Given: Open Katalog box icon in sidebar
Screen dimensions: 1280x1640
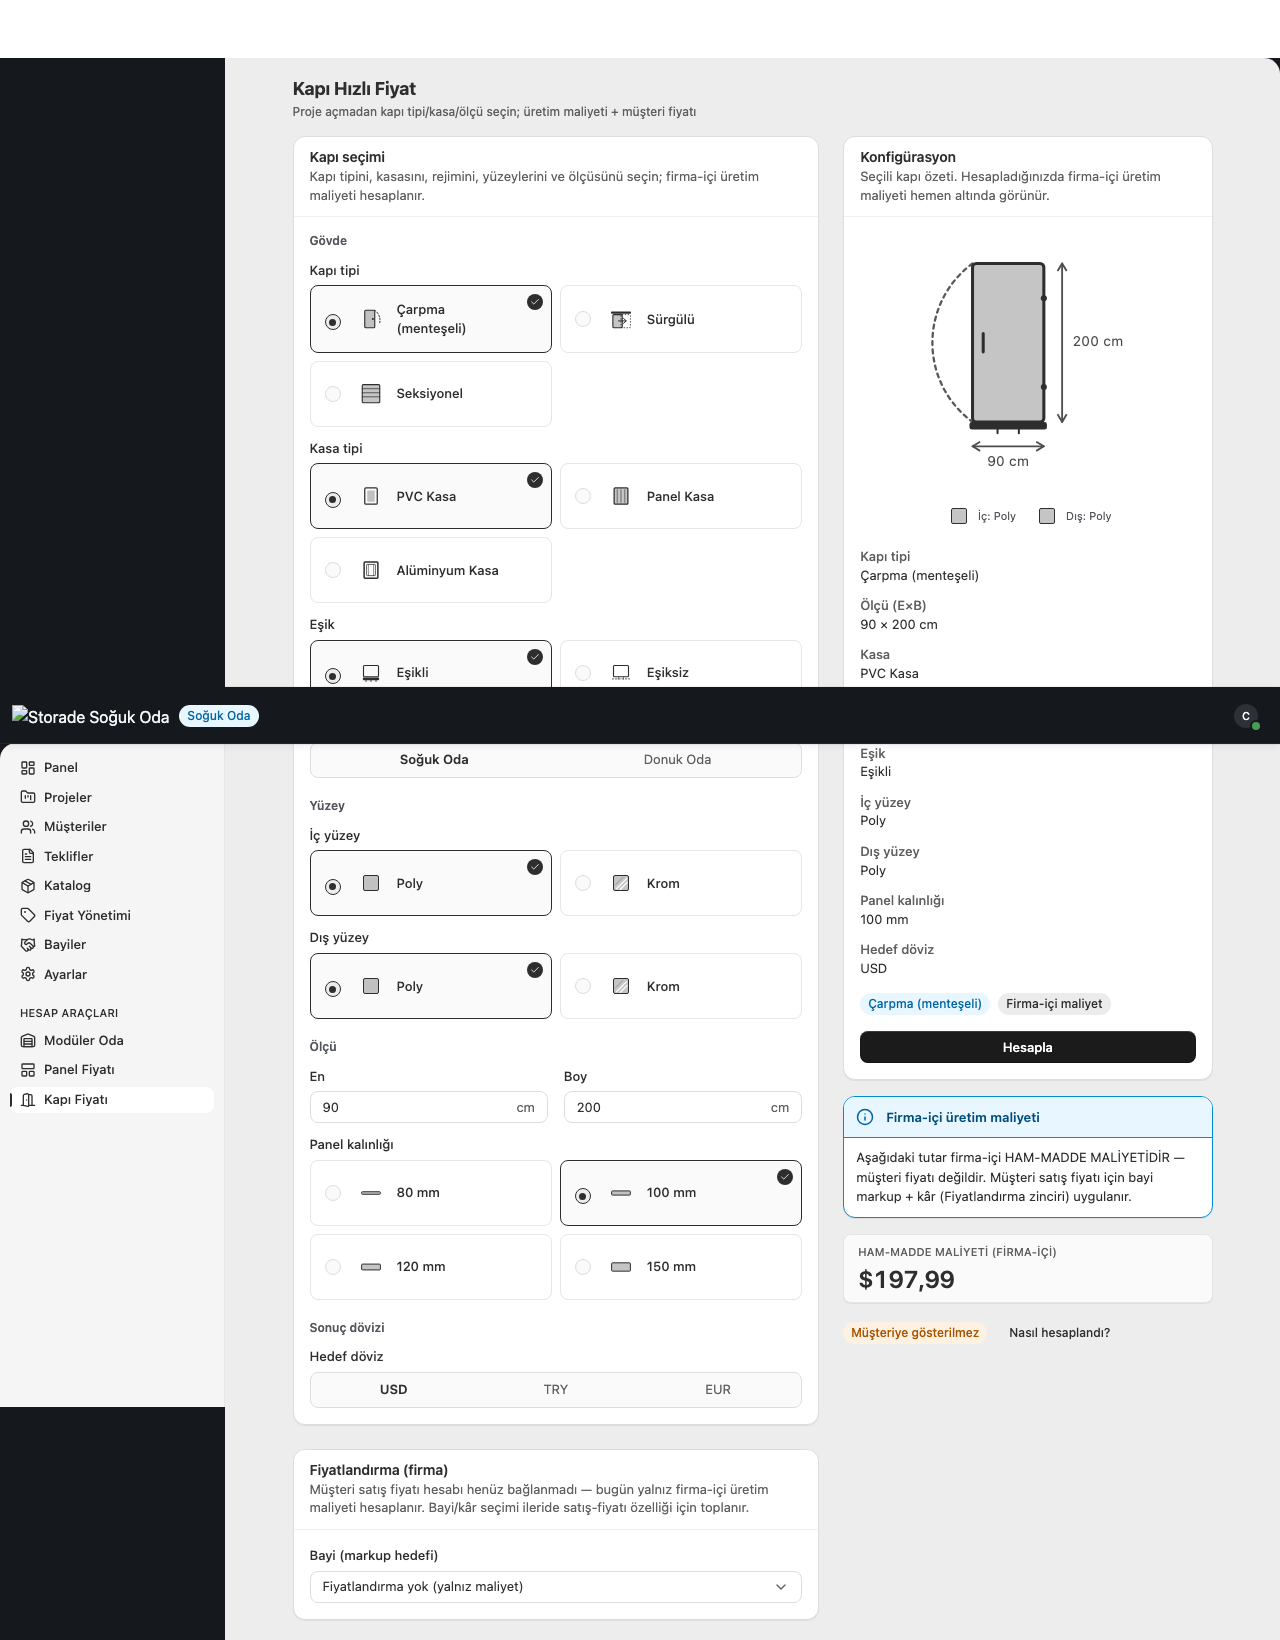Looking at the screenshot, I should coord(28,886).
